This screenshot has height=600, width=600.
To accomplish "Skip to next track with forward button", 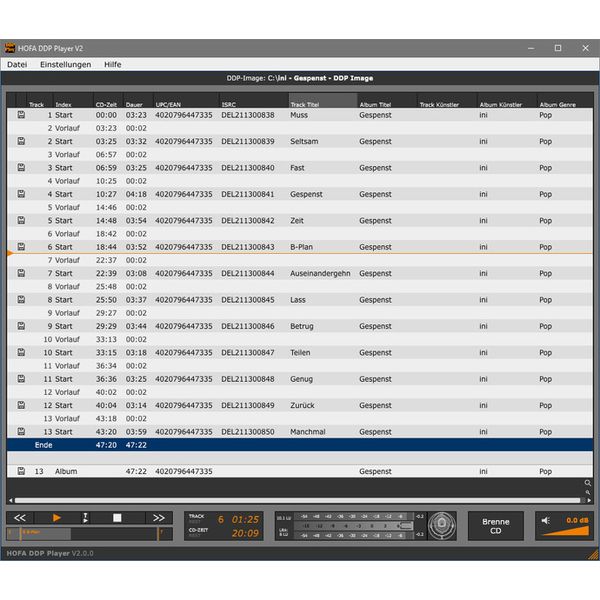I will (x=159, y=518).
